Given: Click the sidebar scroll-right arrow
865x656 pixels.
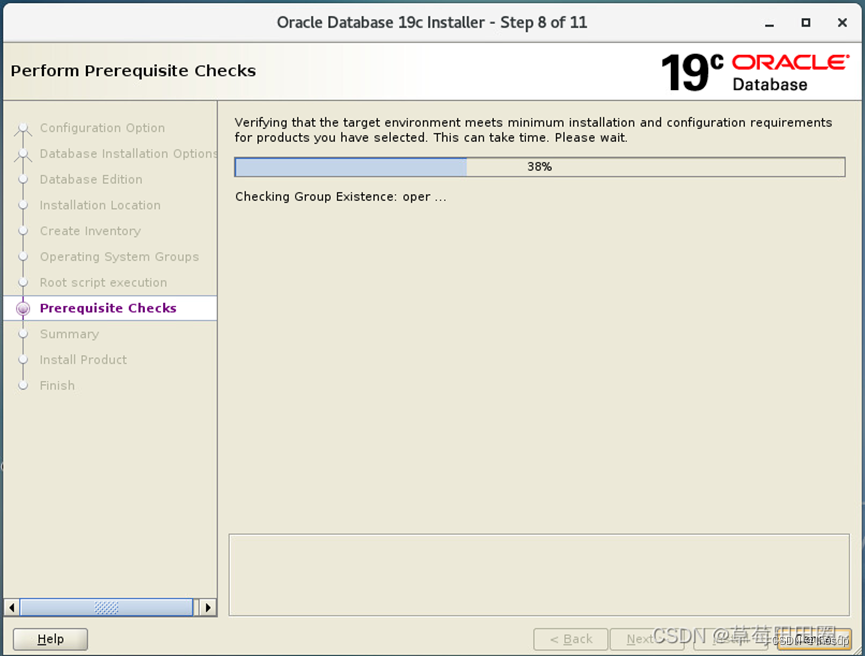Looking at the screenshot, I should (207, 607).
